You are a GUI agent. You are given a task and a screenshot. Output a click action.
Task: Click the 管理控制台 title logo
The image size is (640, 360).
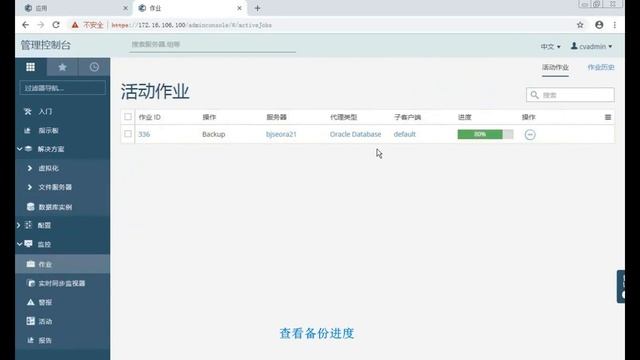coord(46,45)
